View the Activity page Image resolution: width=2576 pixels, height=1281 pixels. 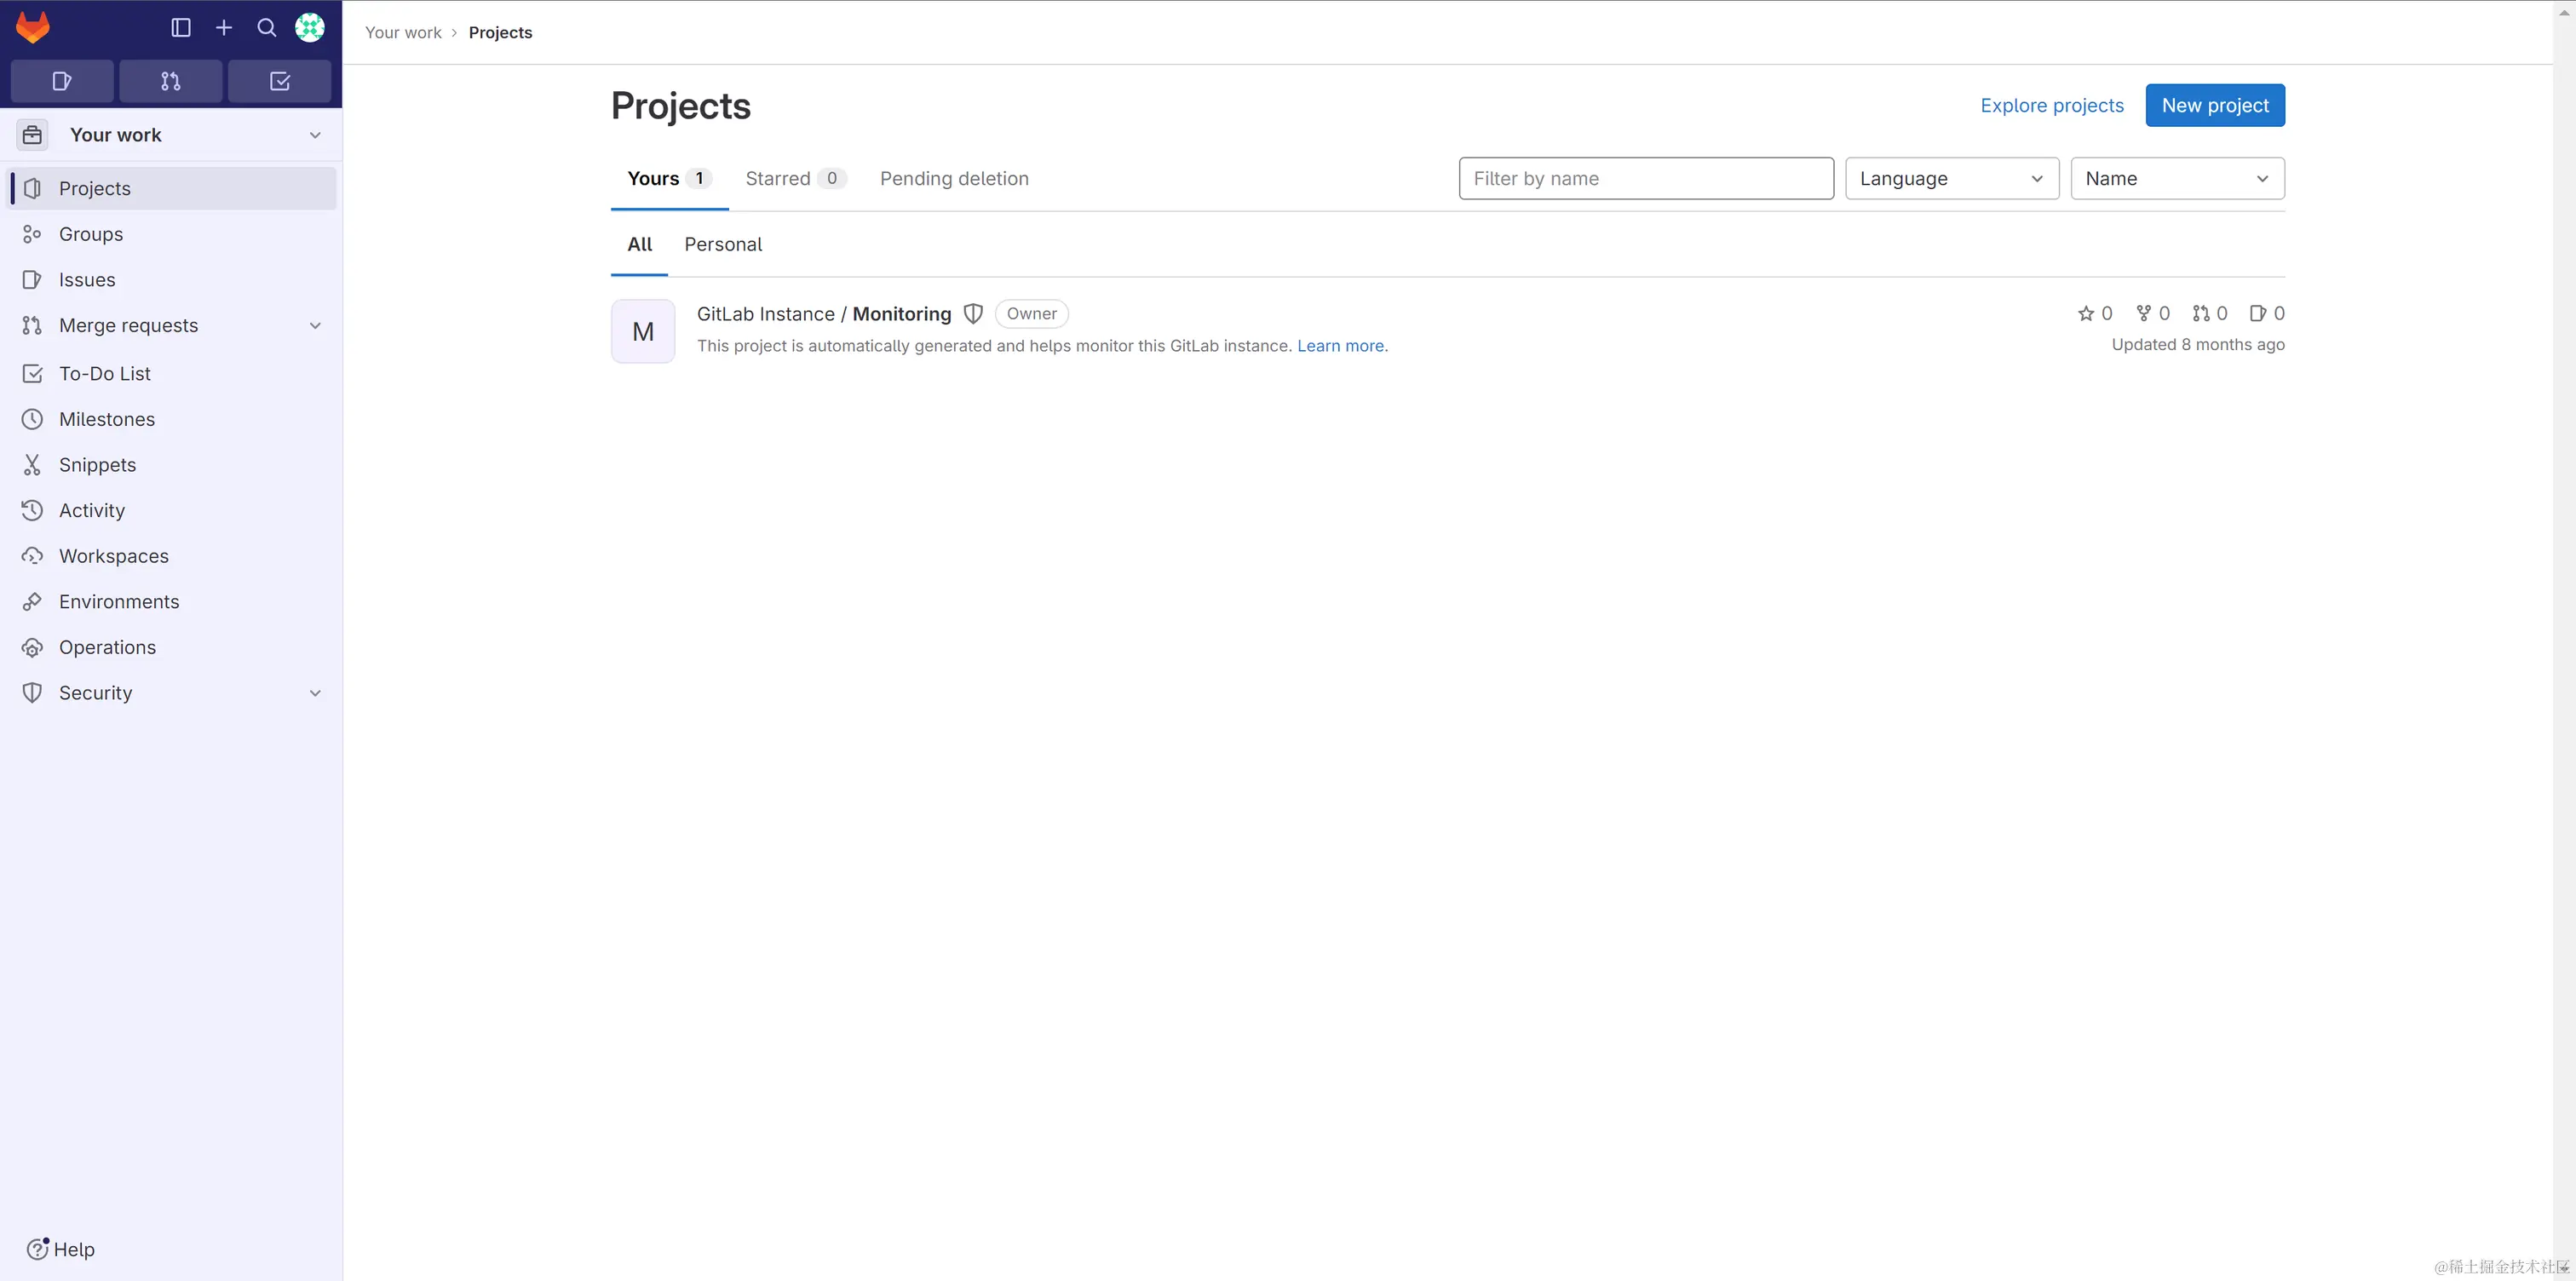pyautogui.click(x=173, y=511)
